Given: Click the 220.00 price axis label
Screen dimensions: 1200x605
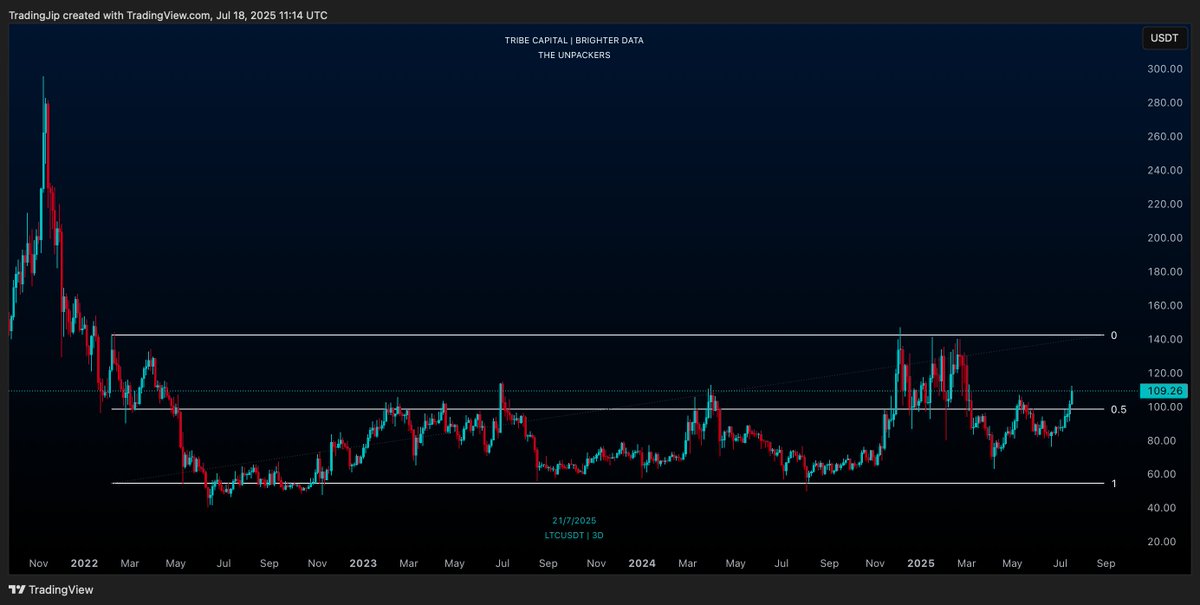Looking at the screenshot, I should [1166, 205].
